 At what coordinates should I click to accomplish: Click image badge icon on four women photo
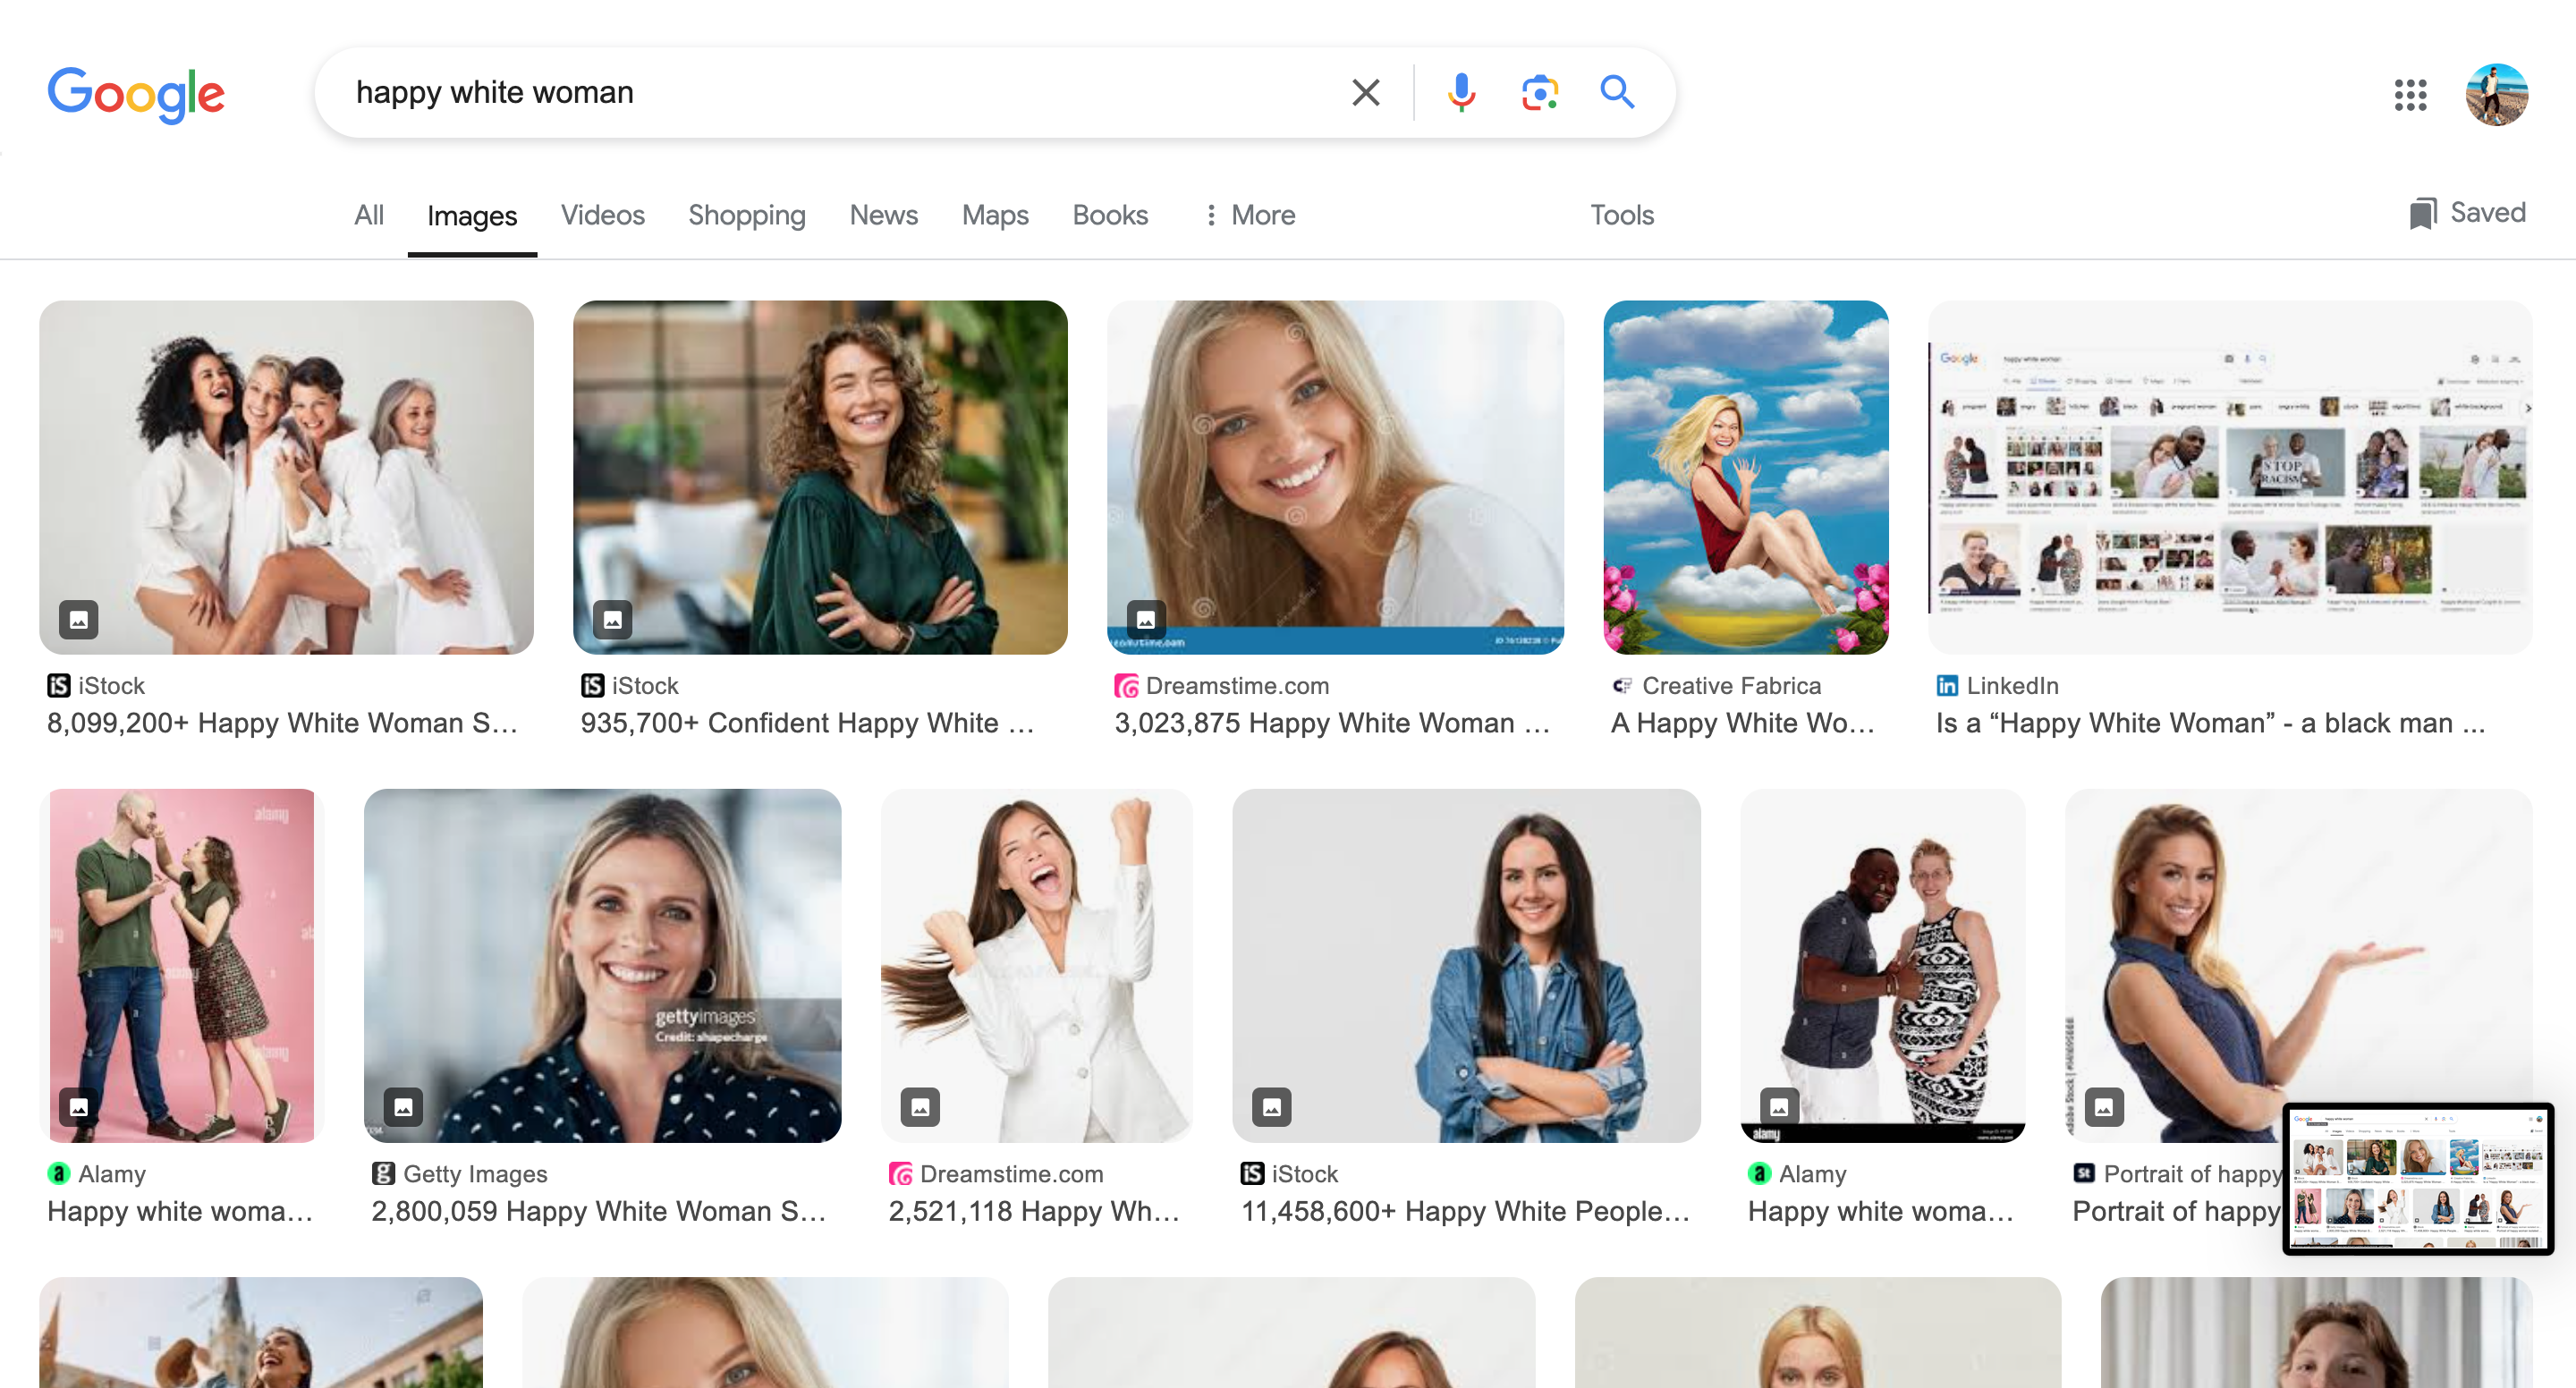point(78,619)
